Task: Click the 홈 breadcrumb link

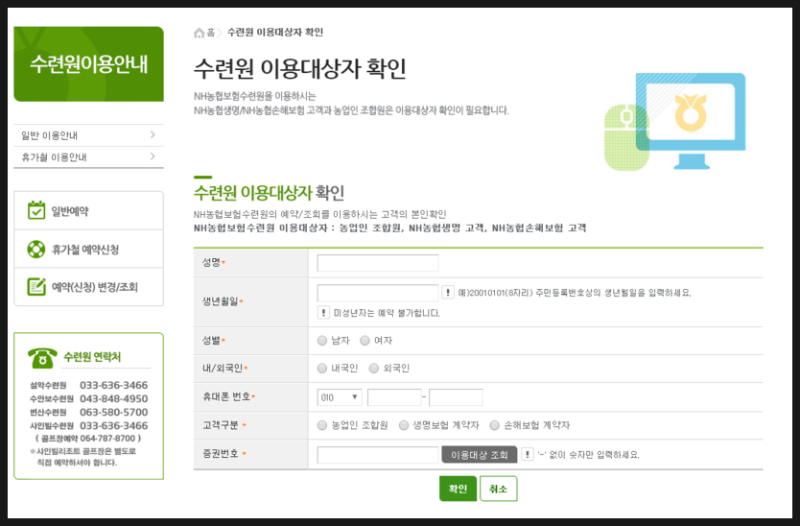Action: 210,33
